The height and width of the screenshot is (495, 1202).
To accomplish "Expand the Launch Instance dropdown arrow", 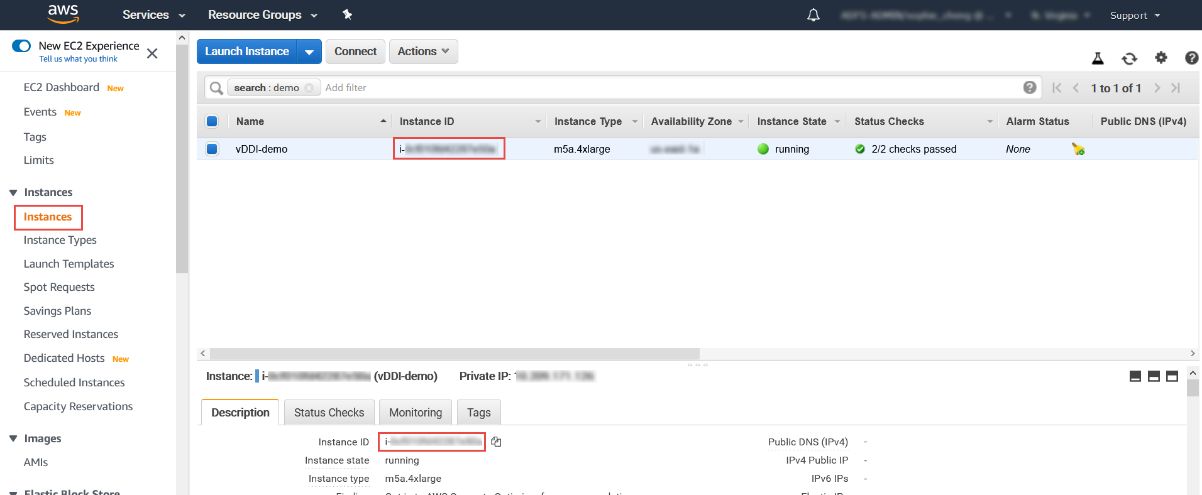I will coord(310,52).
